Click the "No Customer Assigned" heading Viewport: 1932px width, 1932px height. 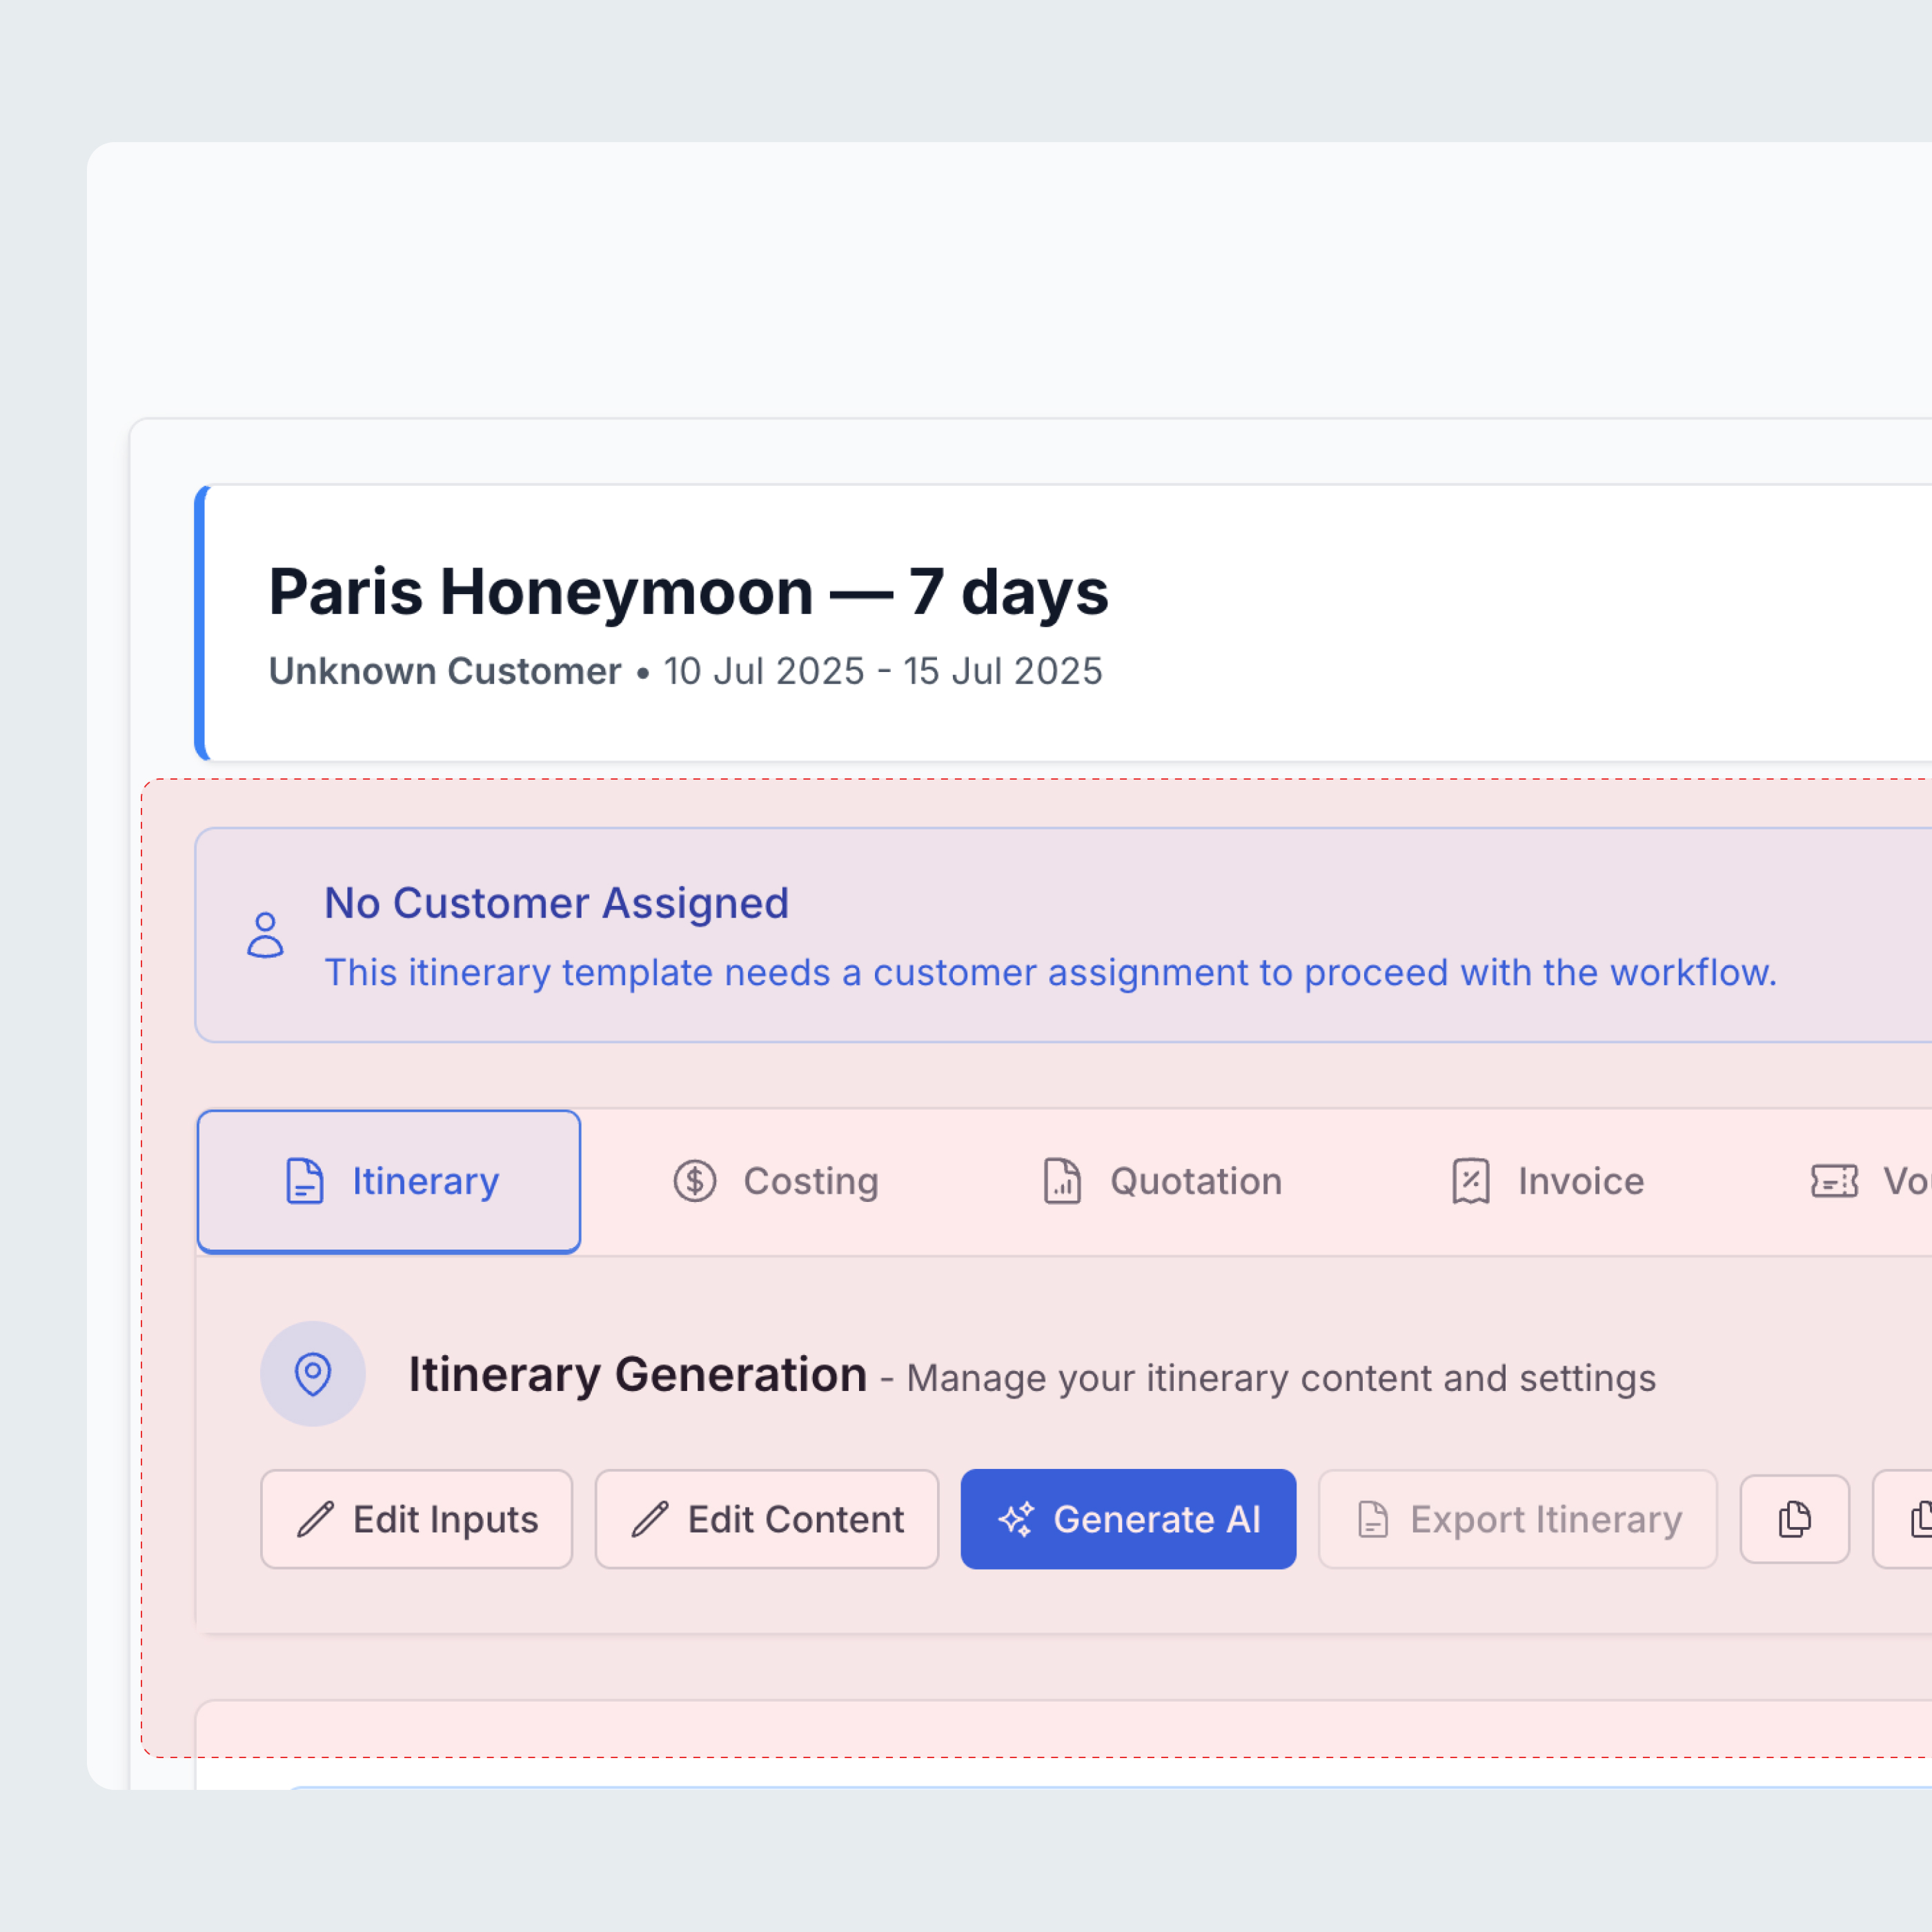tap(557, 903)
